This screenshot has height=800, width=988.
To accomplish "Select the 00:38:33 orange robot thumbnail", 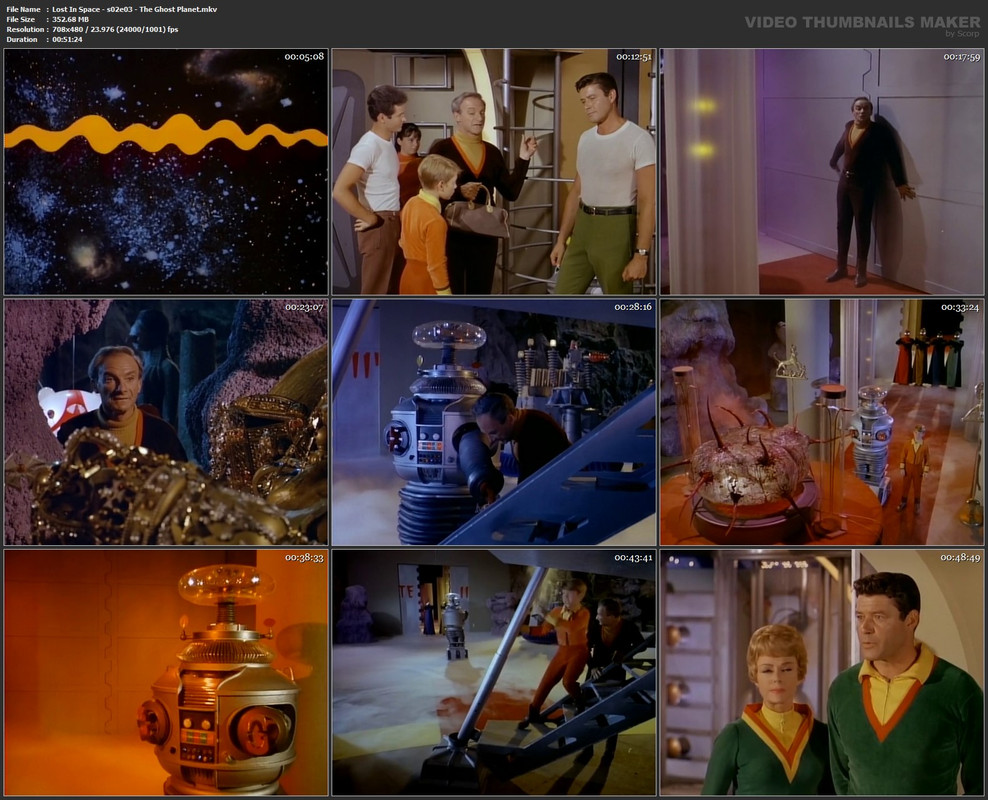I will 166,672.
